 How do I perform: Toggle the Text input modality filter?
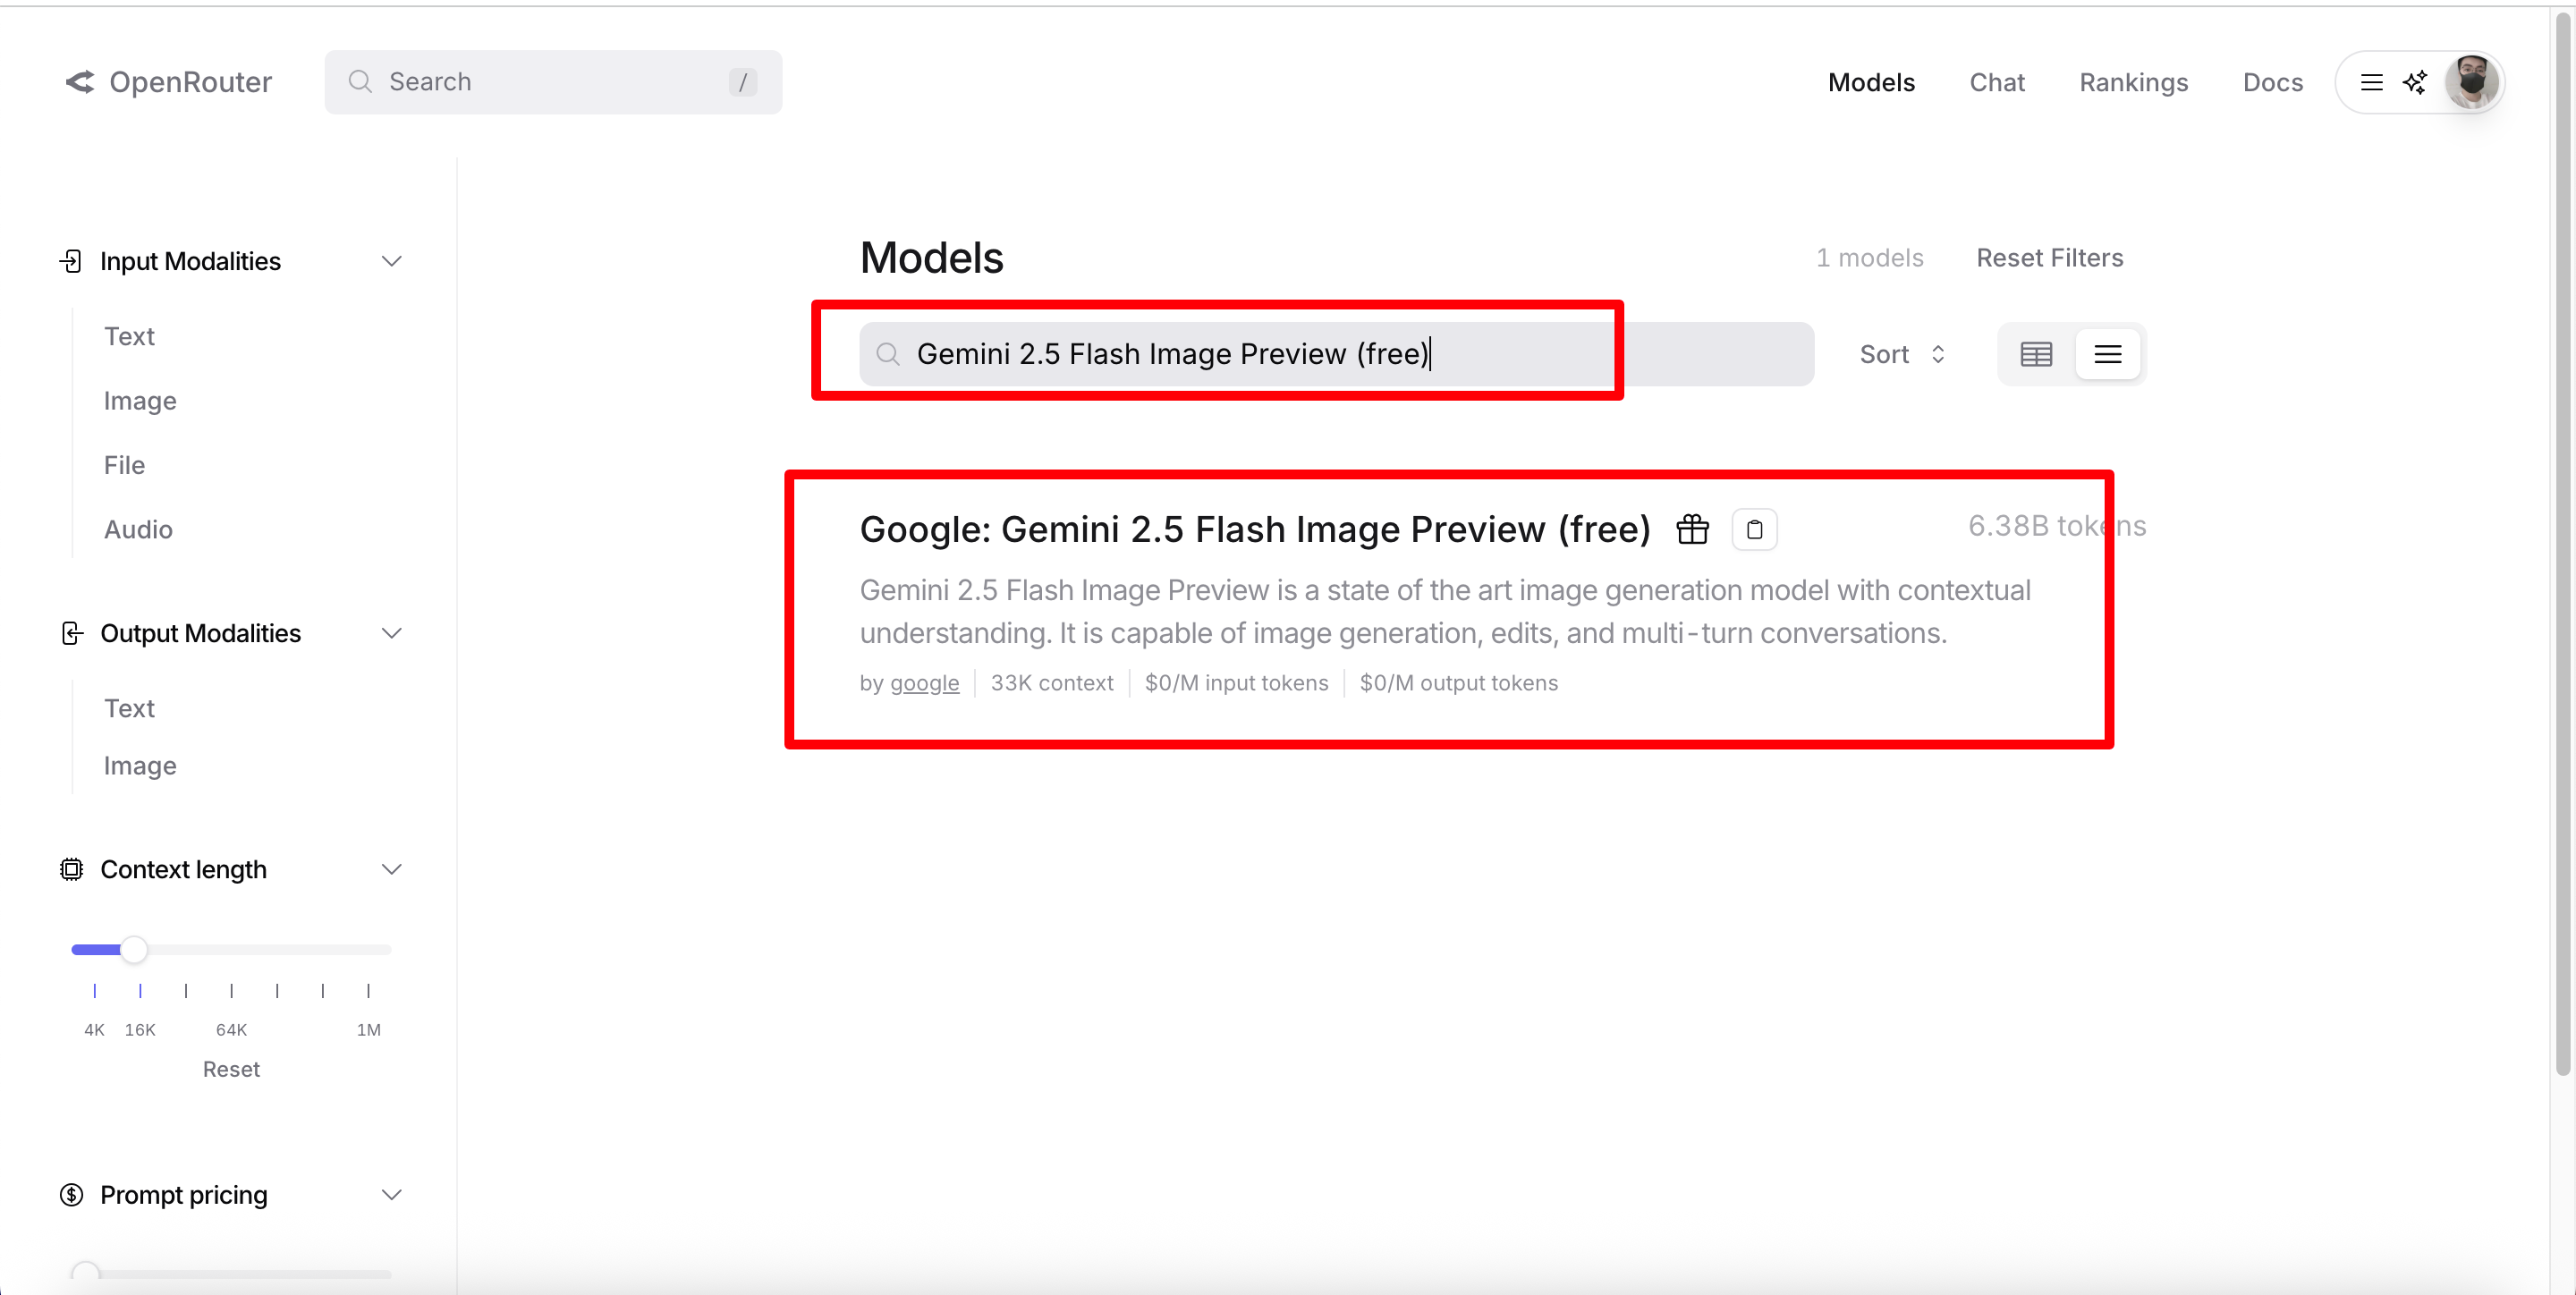(x=129, y=336)
